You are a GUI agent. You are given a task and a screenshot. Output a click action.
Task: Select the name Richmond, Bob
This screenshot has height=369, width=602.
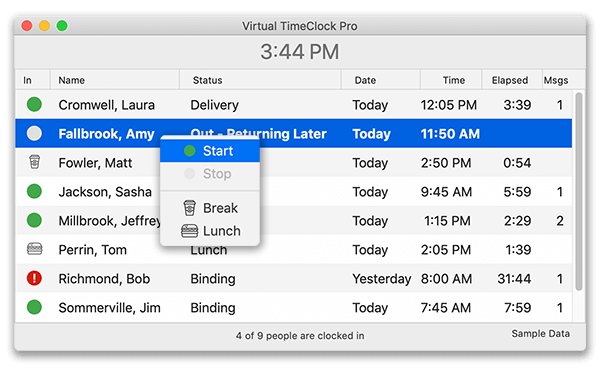[104, 278]
